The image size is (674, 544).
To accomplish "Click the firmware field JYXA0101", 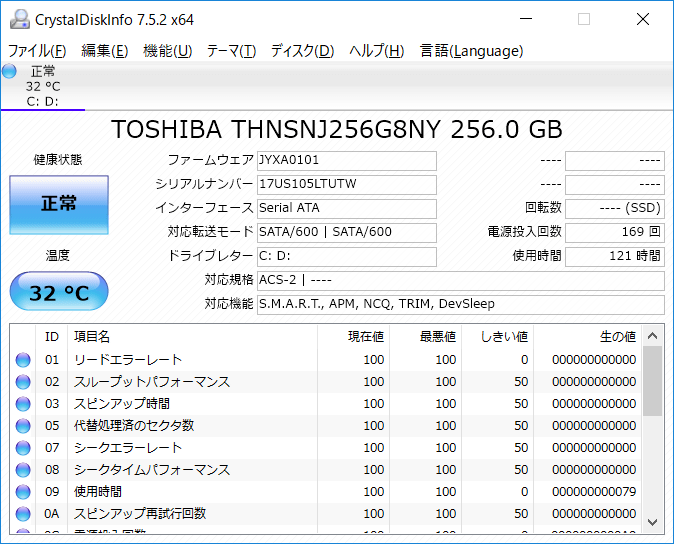I will pyautogui.click(x=347, y=161).
